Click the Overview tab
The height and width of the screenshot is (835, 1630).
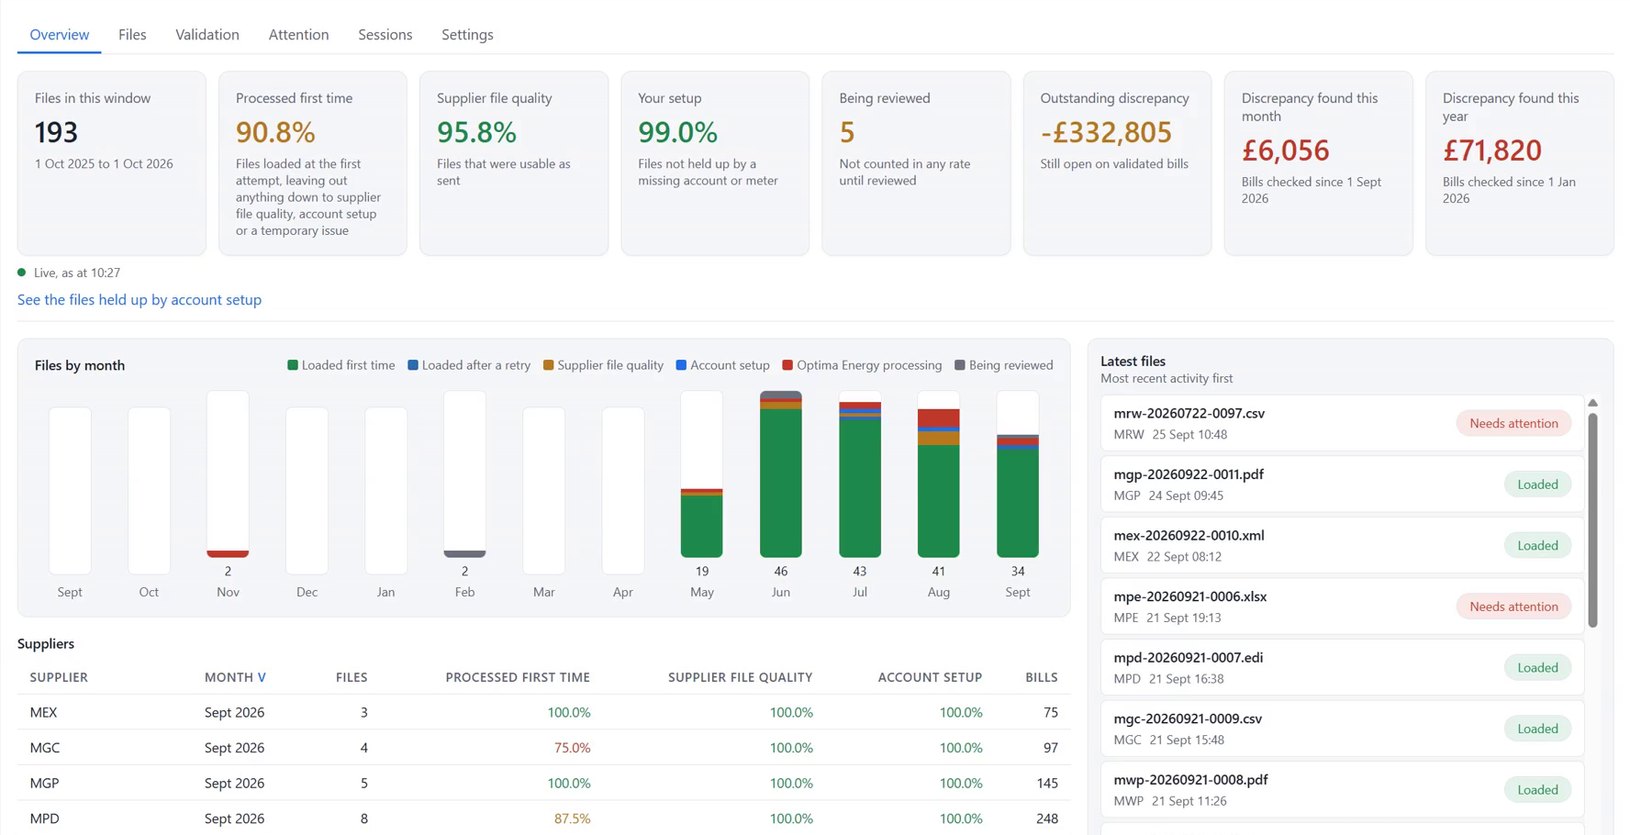pos(59,34)
